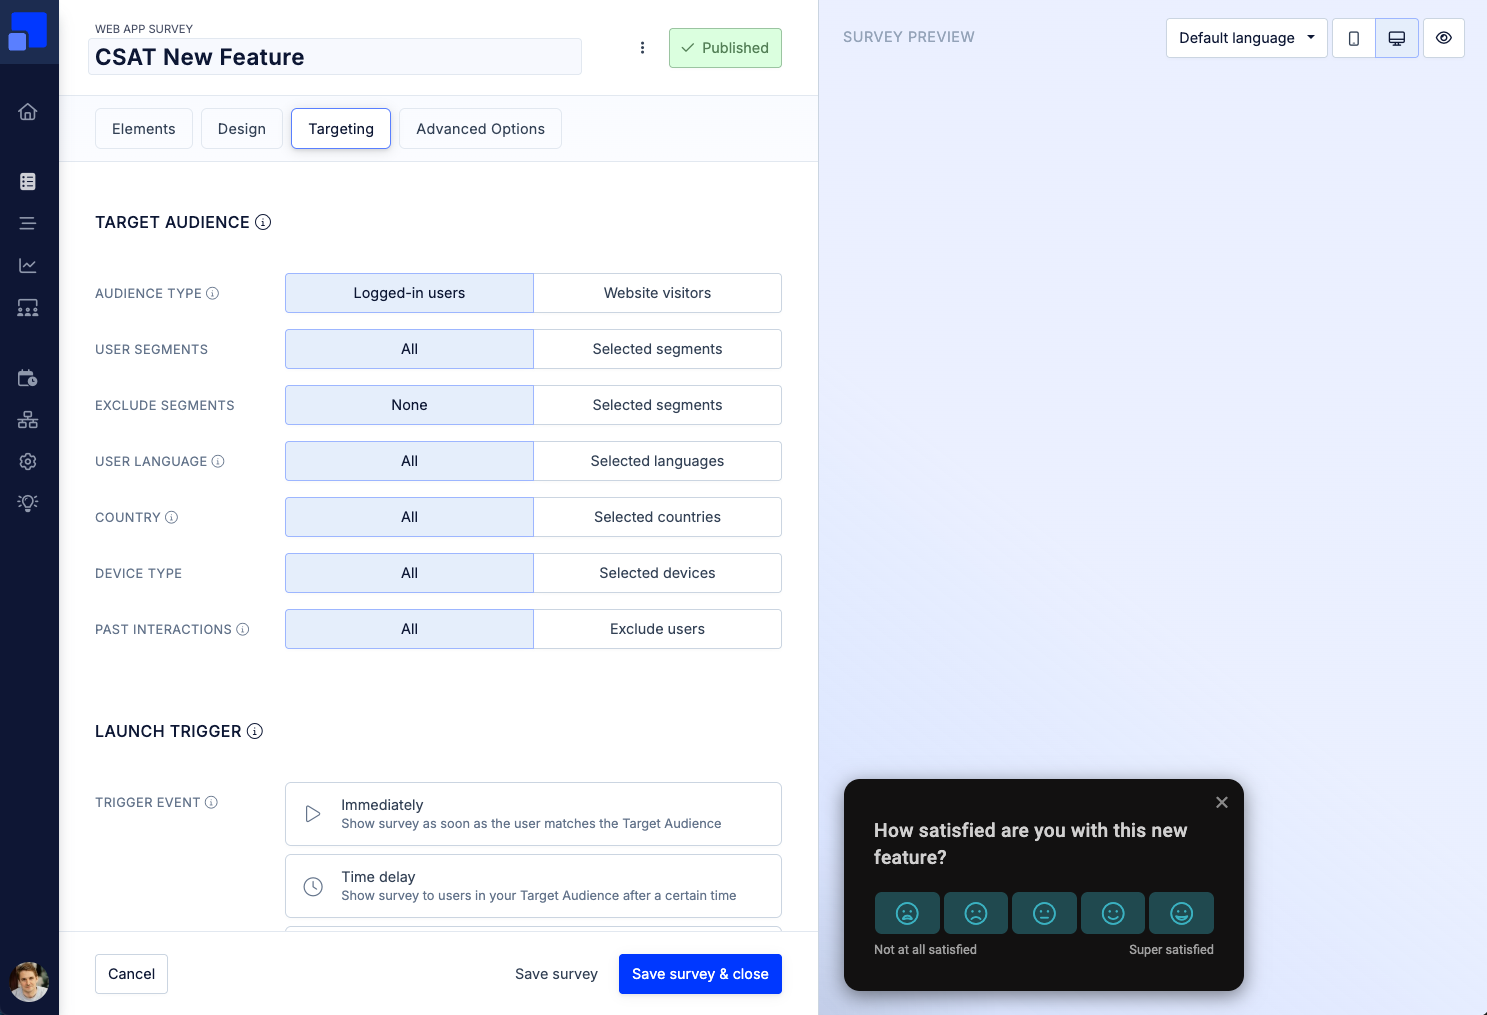The image size is (1487, 1015).
Task: Open settings gear icon in sidebar
Action: tap(28, 461)
